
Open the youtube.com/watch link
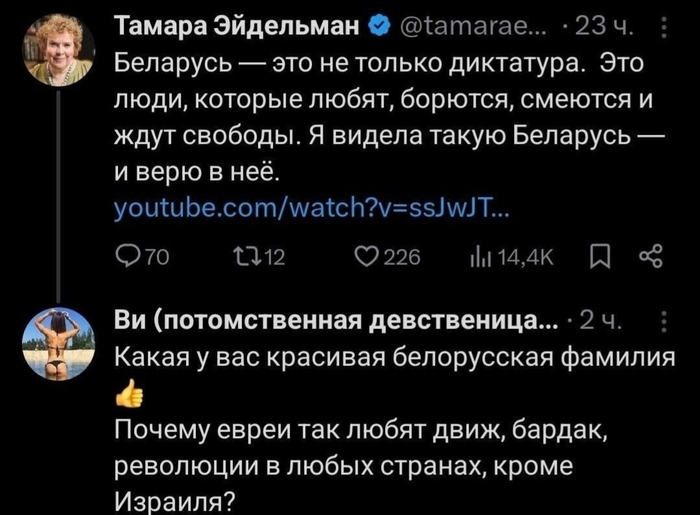[x=312, y=209]
